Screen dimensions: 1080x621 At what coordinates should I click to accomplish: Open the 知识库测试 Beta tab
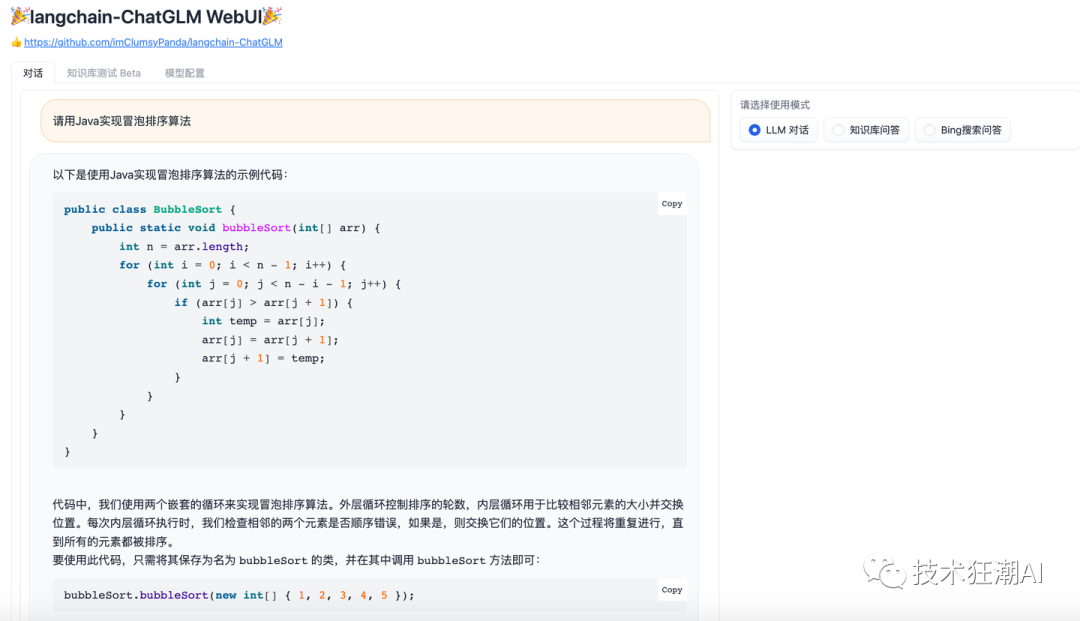click(103, 73)
